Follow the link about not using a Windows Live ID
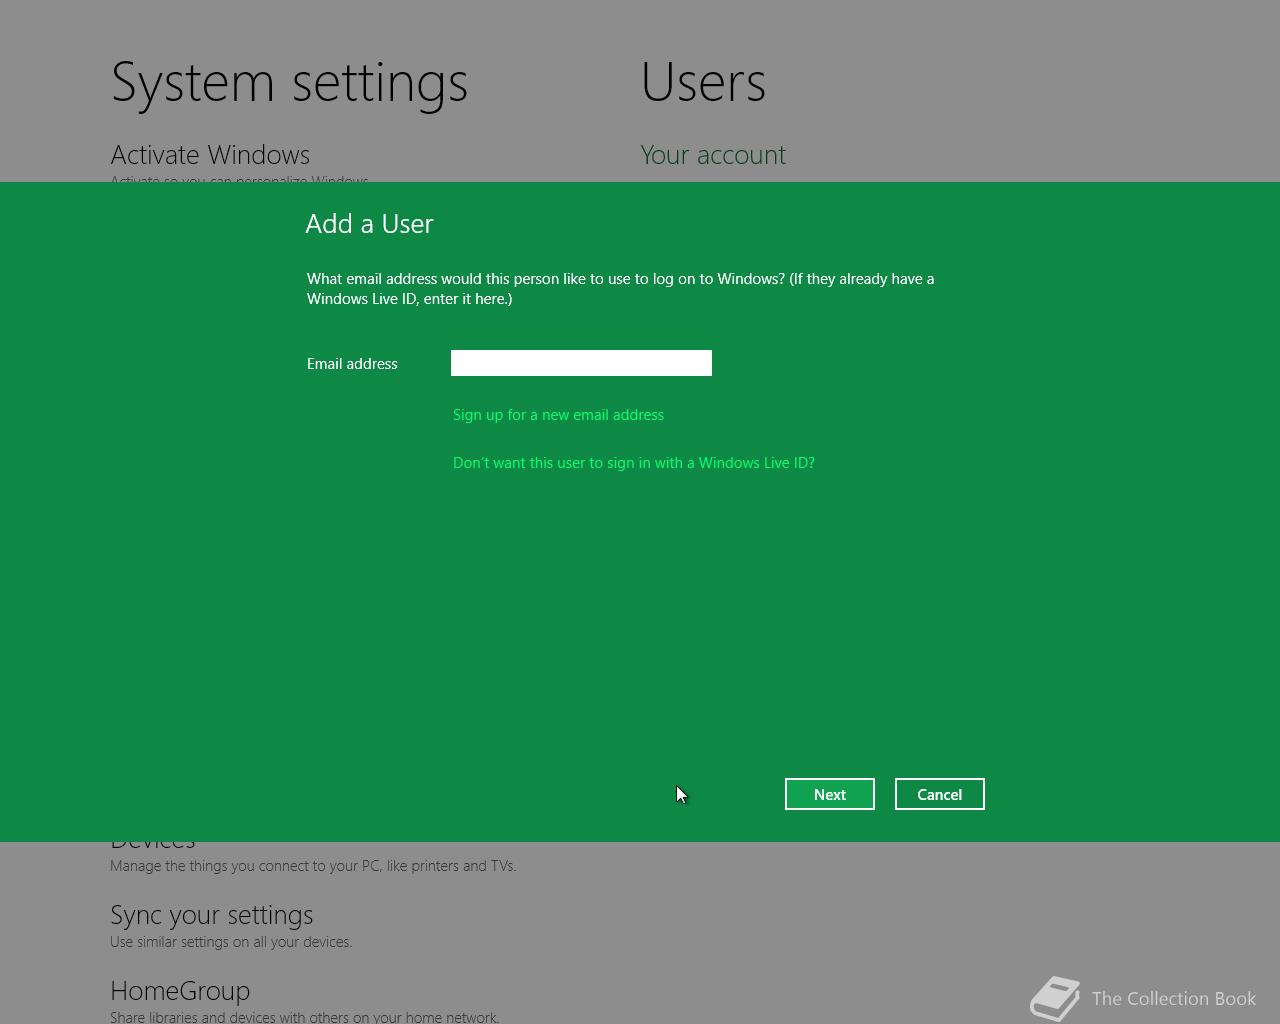The image size is (1280, 1024). pos(634,463)
